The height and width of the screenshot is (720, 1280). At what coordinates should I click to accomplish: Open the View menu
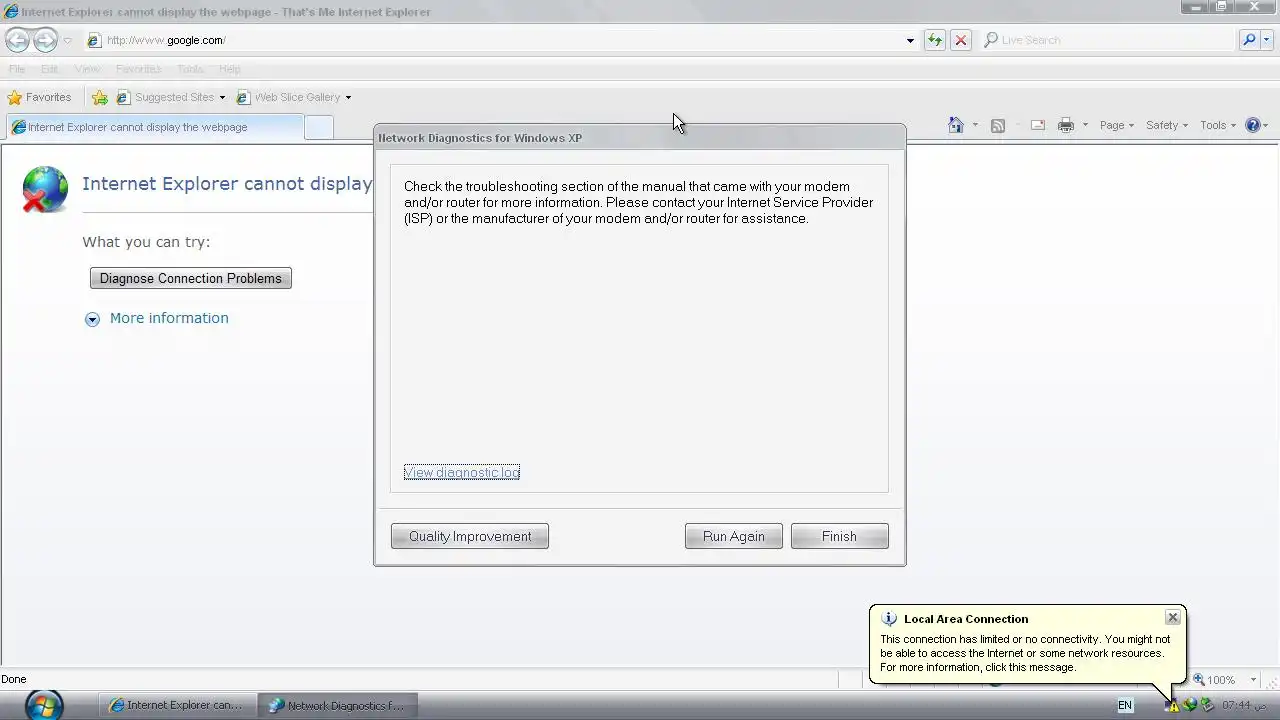87,69
